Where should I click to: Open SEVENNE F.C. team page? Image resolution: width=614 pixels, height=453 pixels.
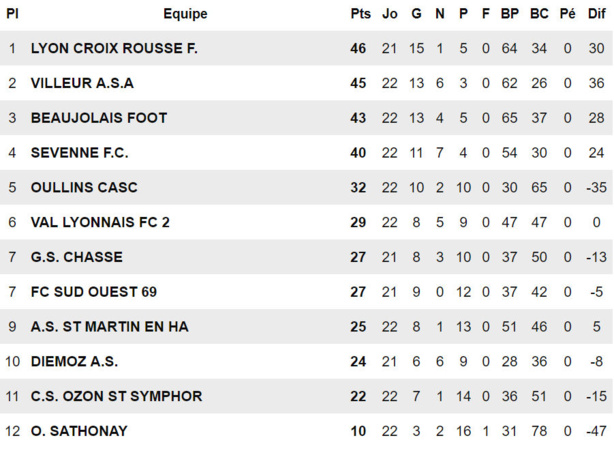(80, 153)
